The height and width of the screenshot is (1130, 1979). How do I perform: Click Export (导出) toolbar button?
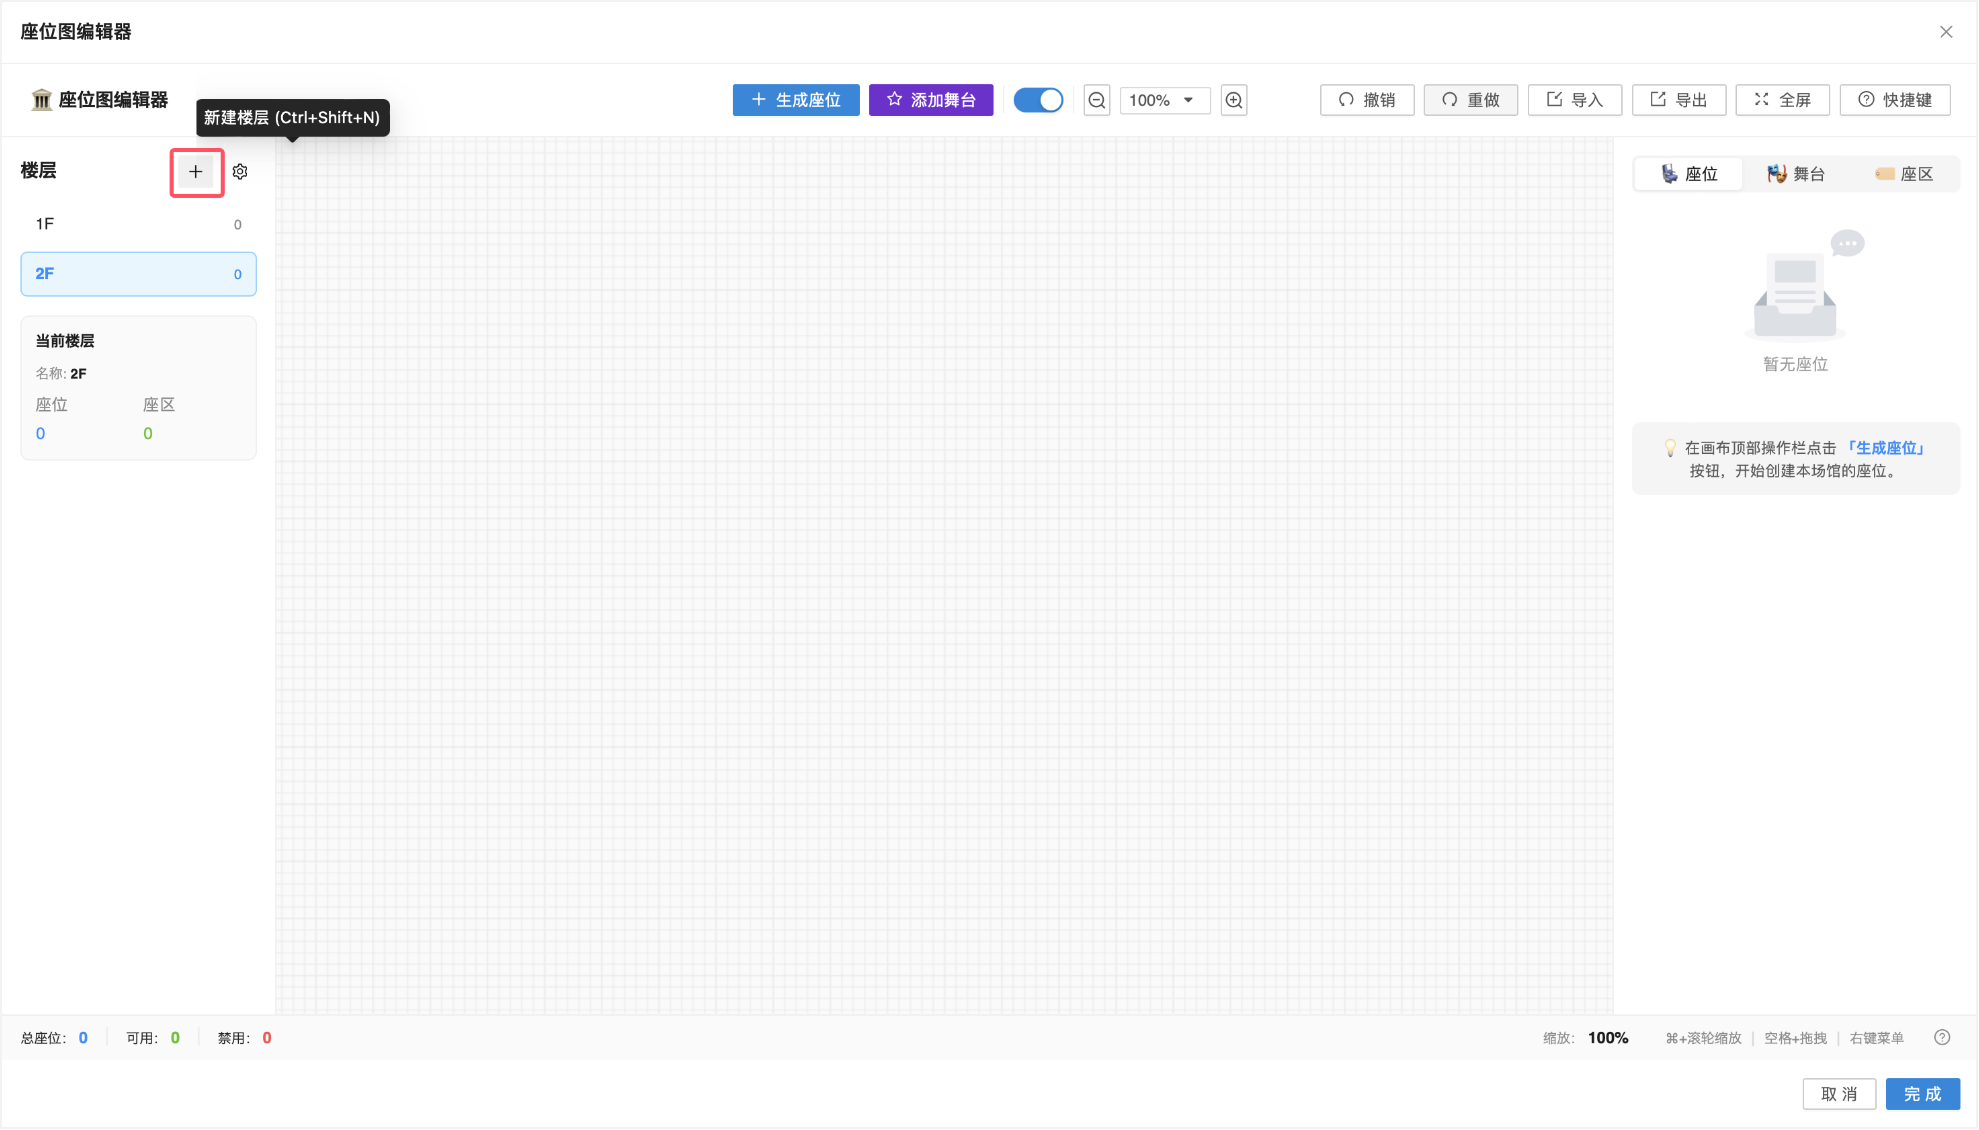click(1679, 100)
